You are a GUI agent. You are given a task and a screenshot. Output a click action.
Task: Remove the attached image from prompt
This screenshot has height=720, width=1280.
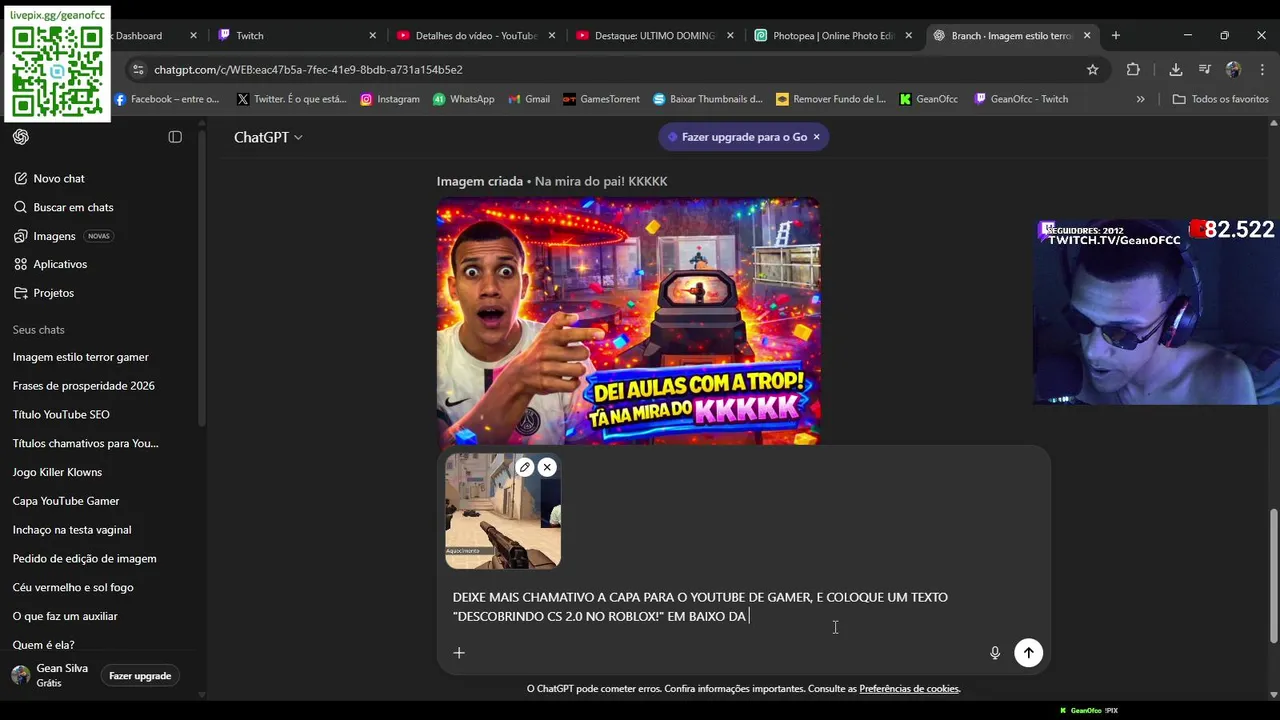coord(547,467)
